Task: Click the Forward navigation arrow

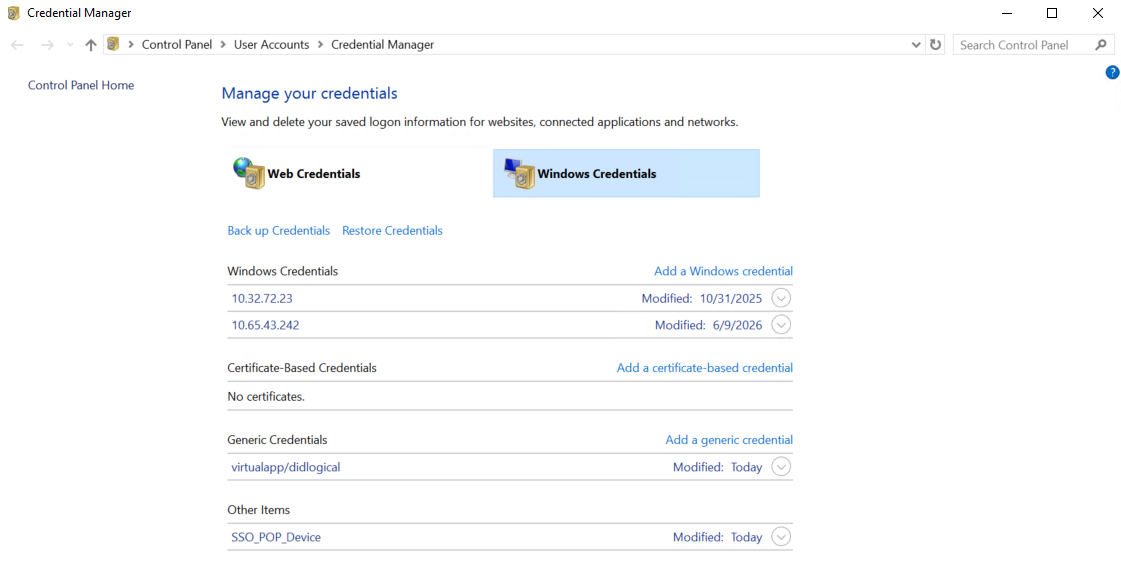Action: pos(47,45)
